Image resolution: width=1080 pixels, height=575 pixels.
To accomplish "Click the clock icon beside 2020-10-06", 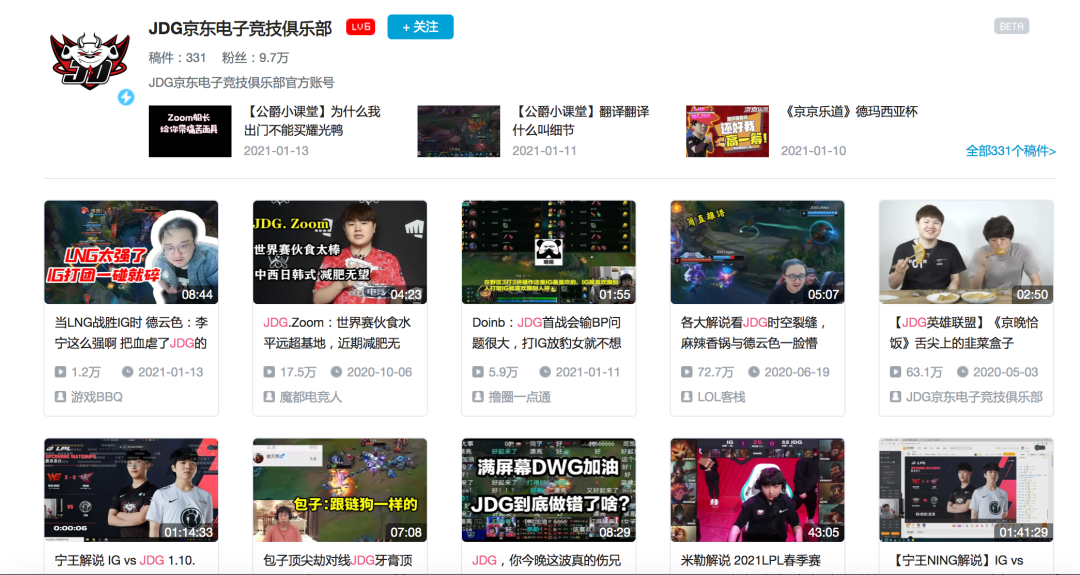I will [336, 372].
